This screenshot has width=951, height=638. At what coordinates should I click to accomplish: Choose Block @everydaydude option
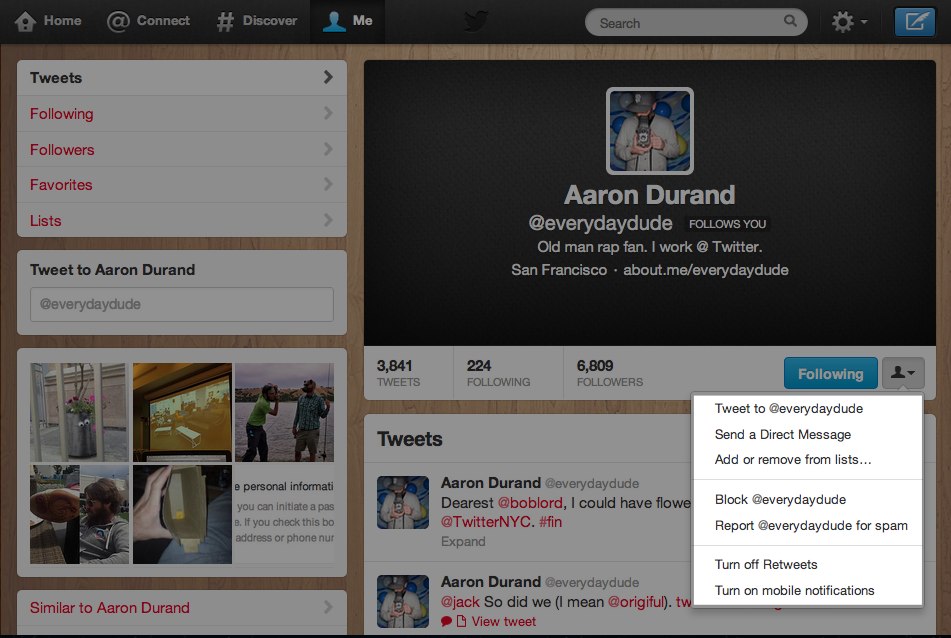pyautogui.click(x=780, y=499)
